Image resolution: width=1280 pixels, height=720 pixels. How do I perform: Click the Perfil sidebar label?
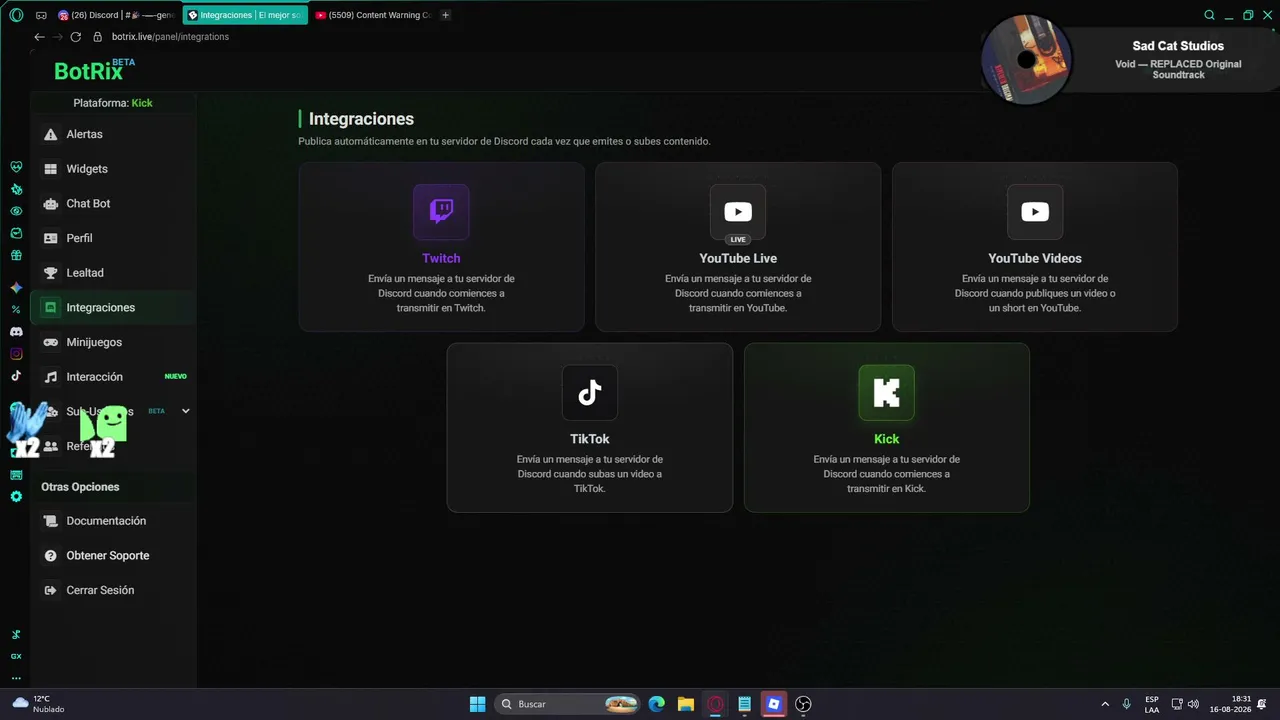coord(79,238)
